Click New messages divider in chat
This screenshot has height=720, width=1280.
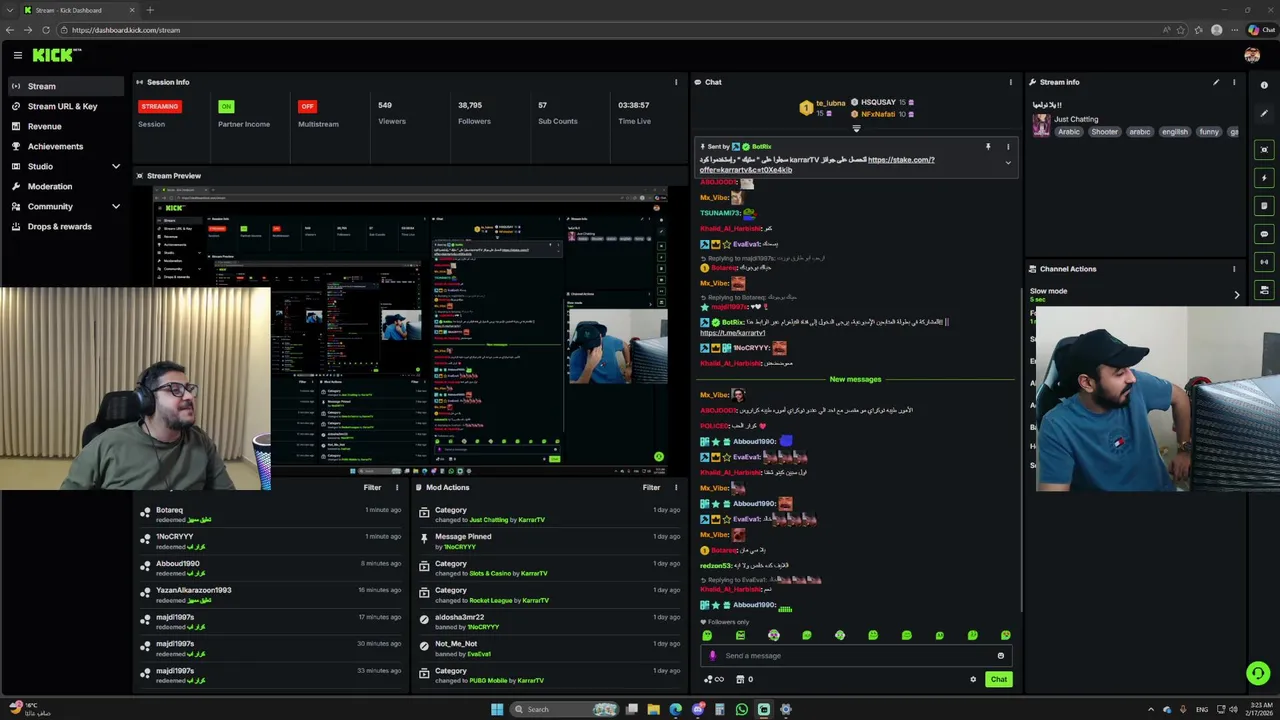(855, 379)
